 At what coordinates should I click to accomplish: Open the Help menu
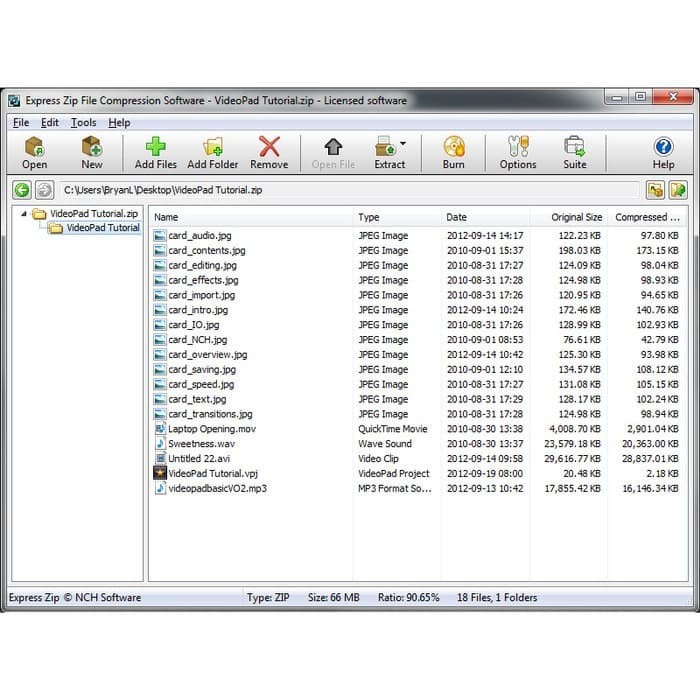point(119,123)
